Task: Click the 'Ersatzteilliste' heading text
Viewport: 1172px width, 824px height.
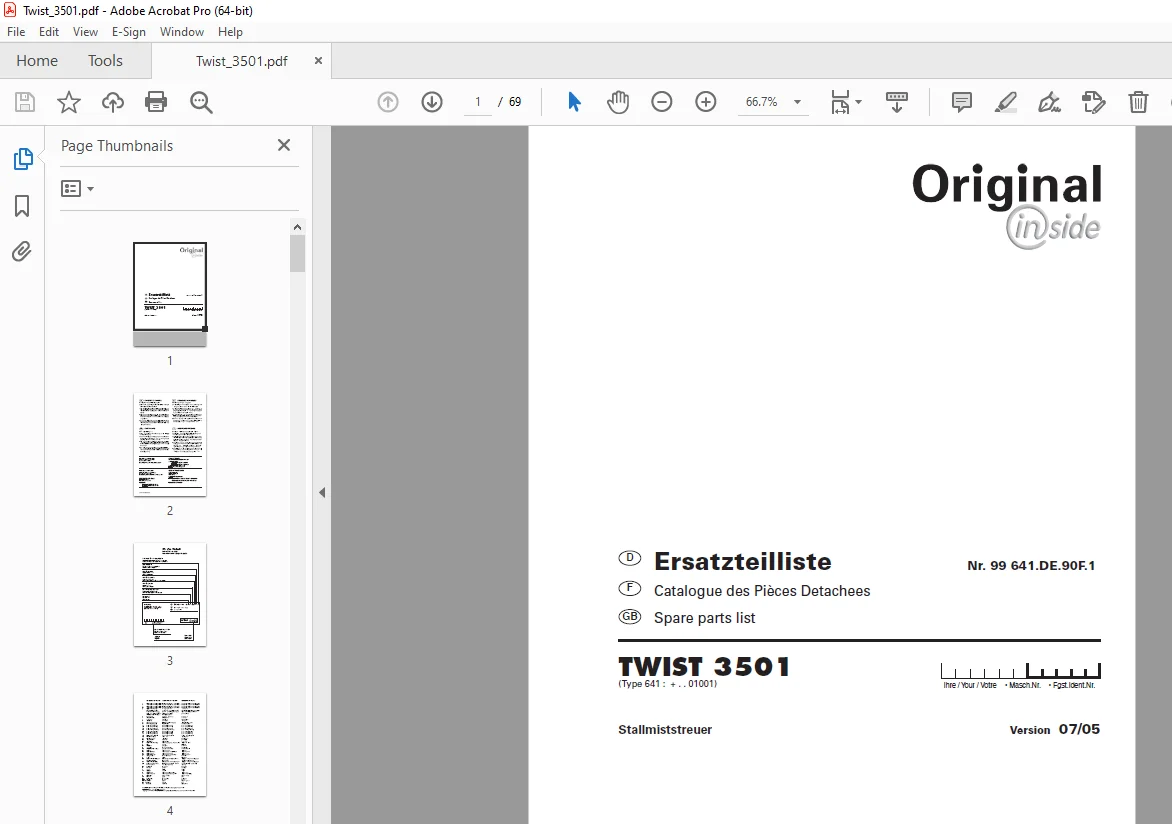Action: click(742, 562)
